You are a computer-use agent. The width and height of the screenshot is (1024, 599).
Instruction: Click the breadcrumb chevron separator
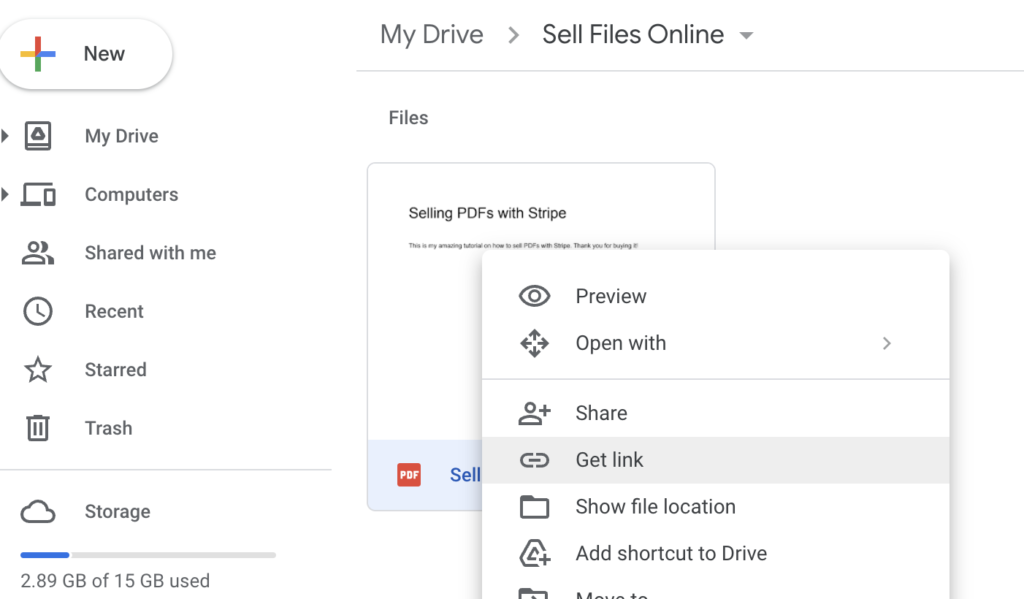pyautogui.click(x=513, y=35)
